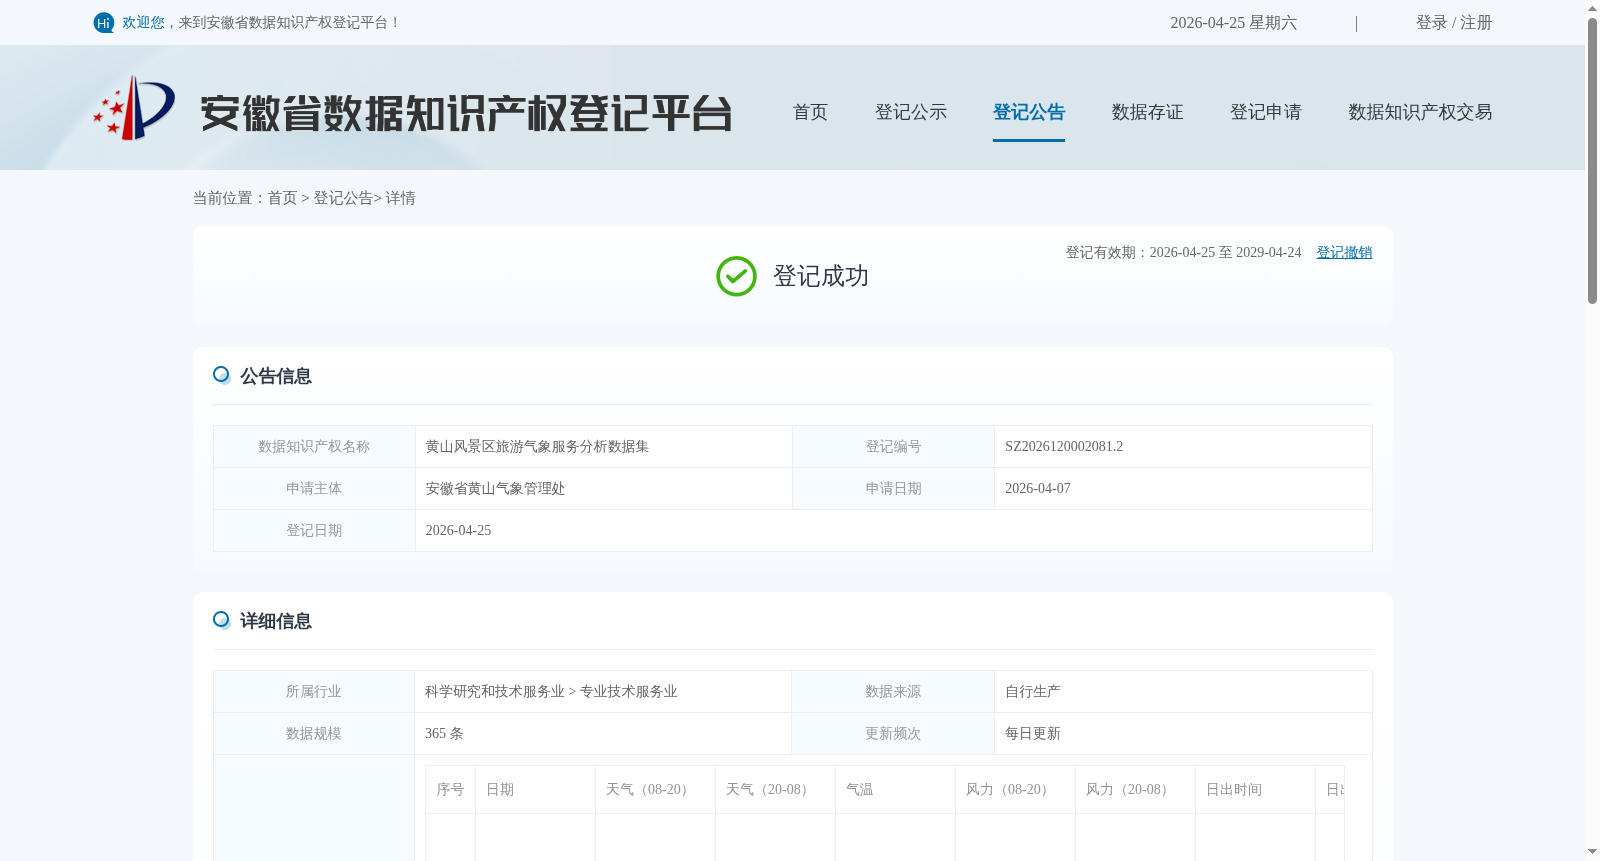This screenshot has height=861, width=1600.
Task: Click the 日出时间 column header
Action: 1255,790
